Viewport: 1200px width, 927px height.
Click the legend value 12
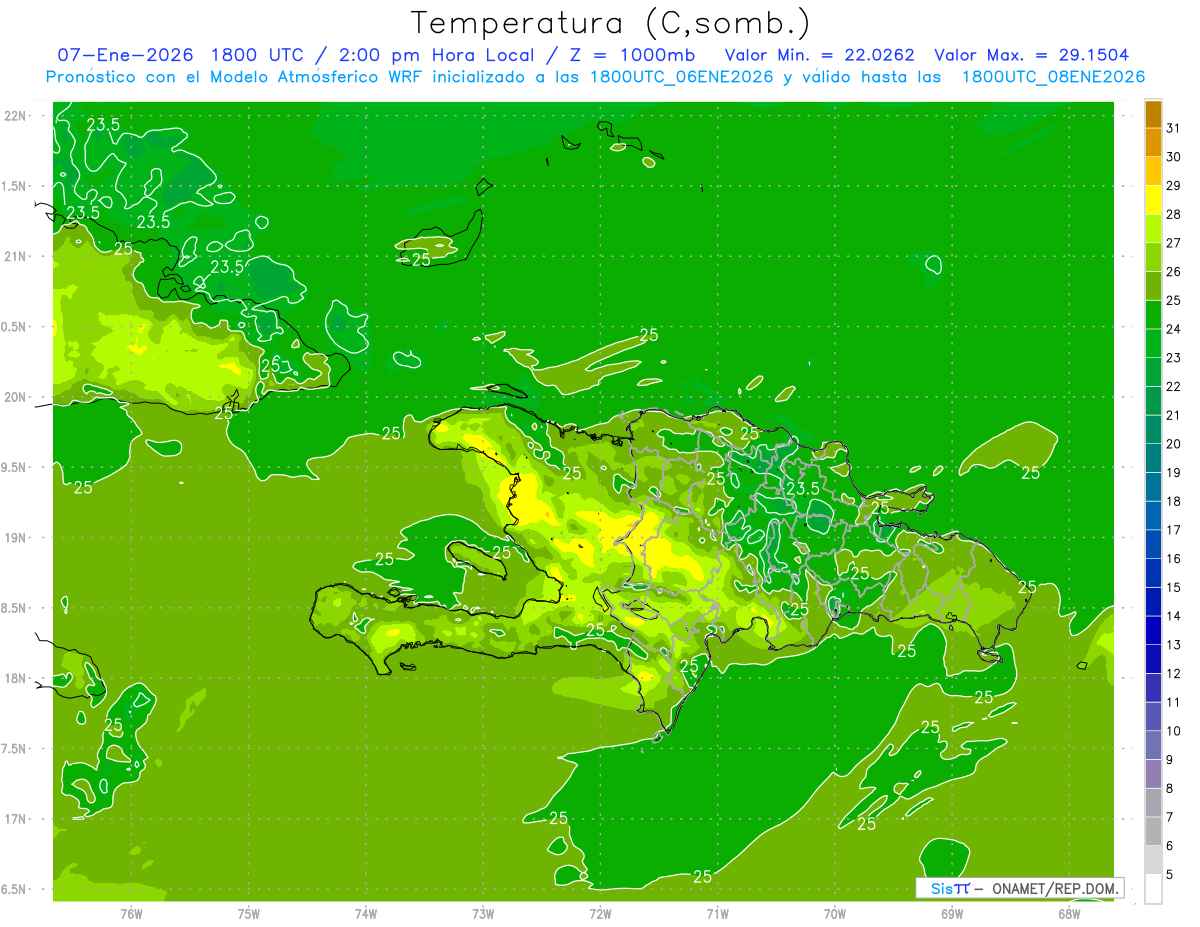pyautogui.click(x=1174, y=674)
